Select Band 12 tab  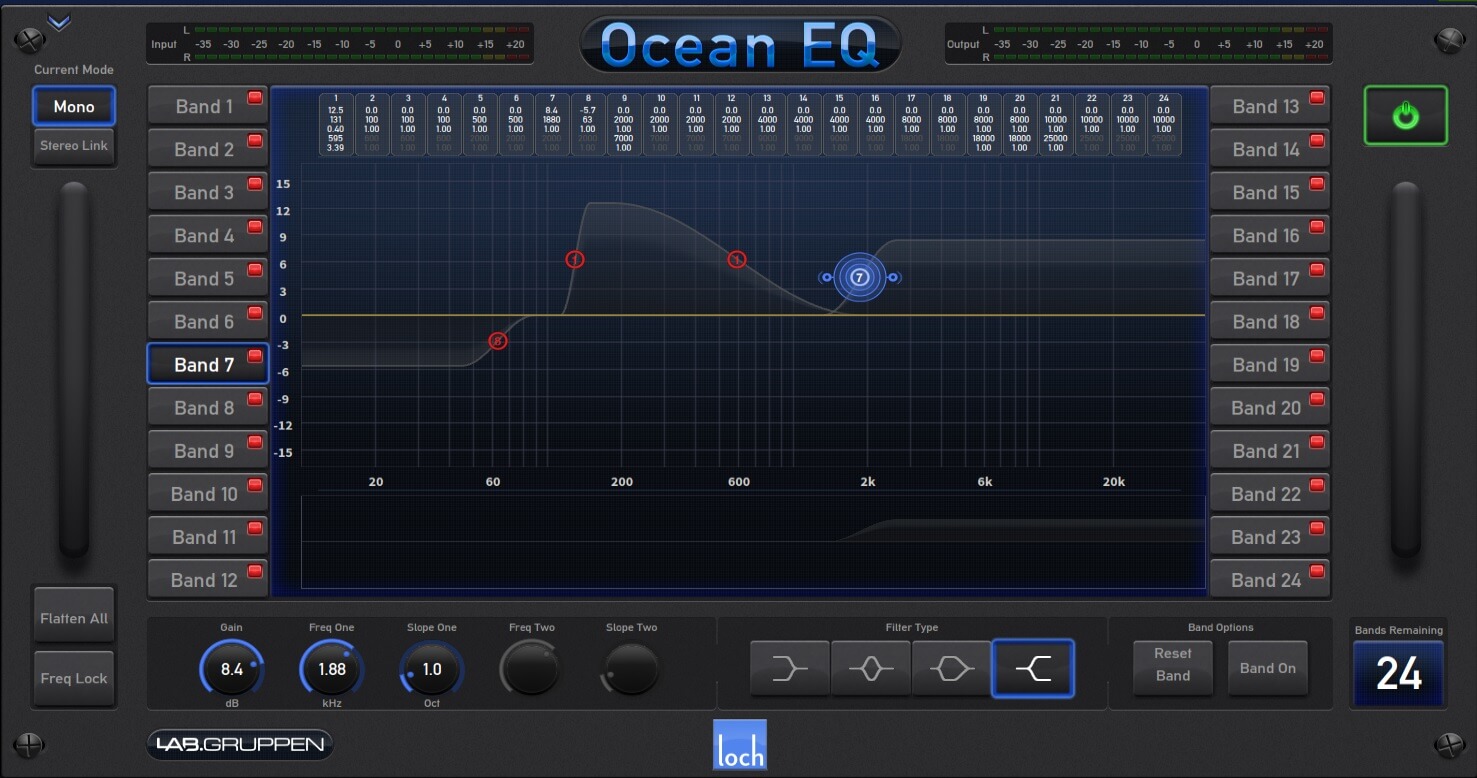pos(207,579)
